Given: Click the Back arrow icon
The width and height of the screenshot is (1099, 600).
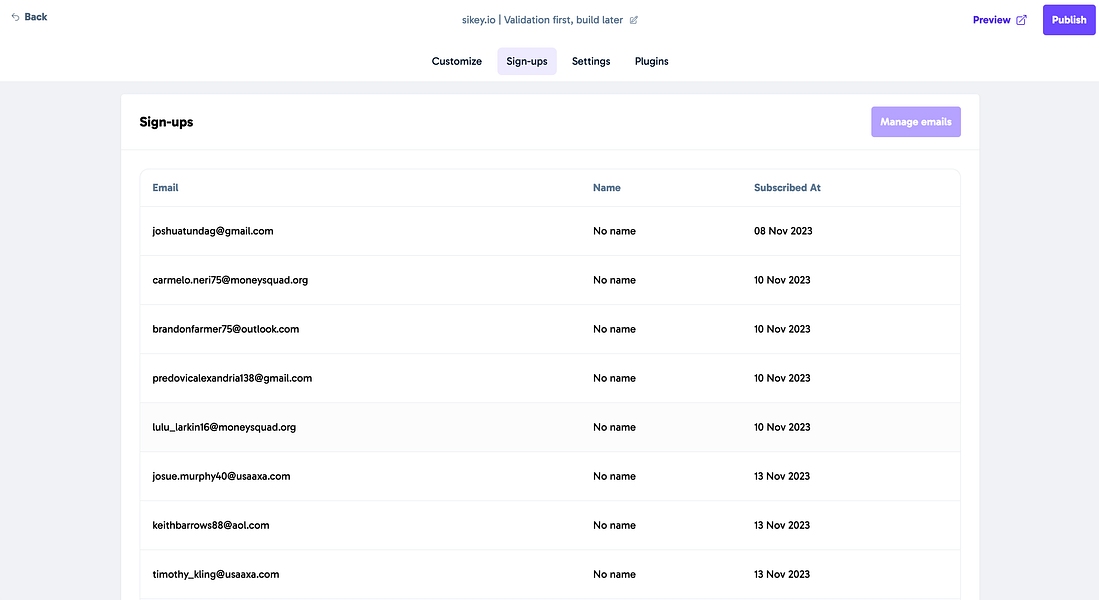Looking at the screenshot, I should 15,17.
